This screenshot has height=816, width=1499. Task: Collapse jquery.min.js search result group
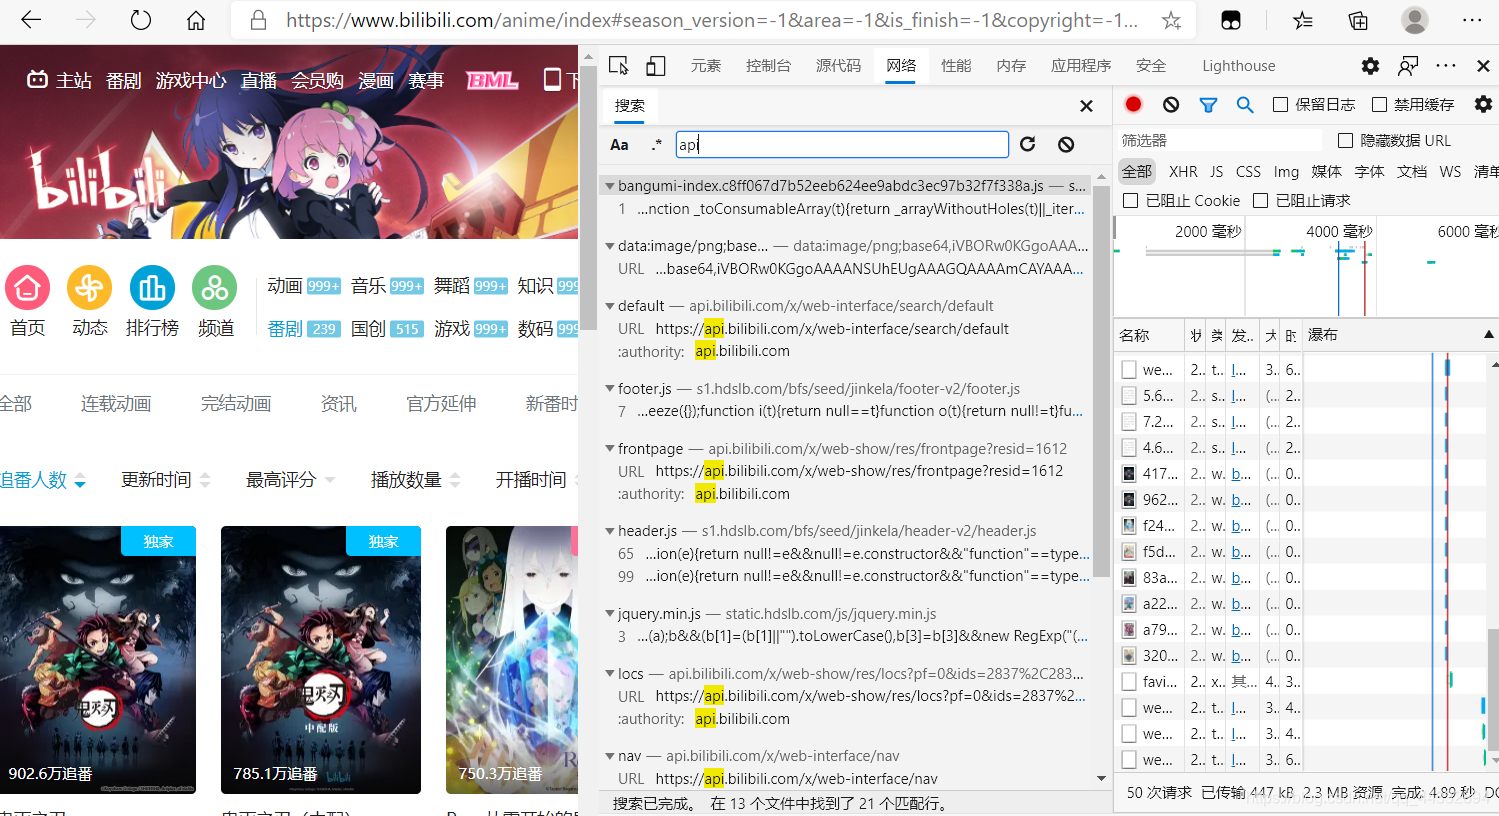(609, 614)
